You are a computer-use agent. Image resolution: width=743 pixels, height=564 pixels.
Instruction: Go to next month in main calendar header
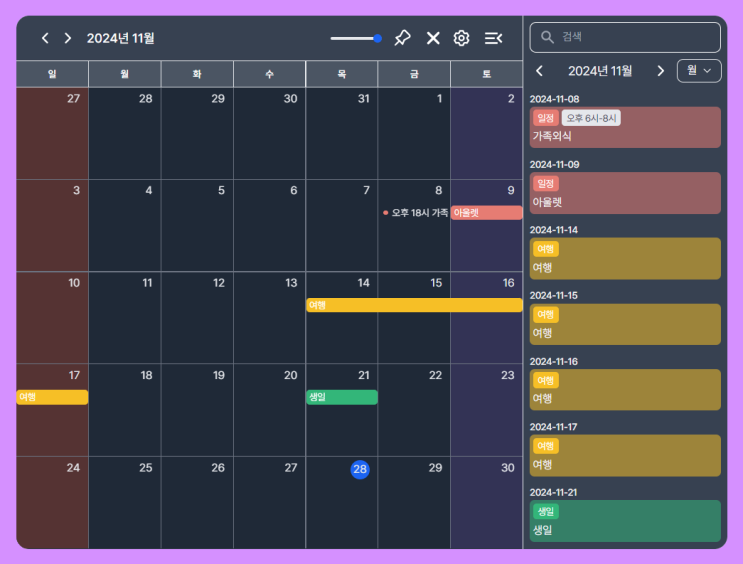68,38
